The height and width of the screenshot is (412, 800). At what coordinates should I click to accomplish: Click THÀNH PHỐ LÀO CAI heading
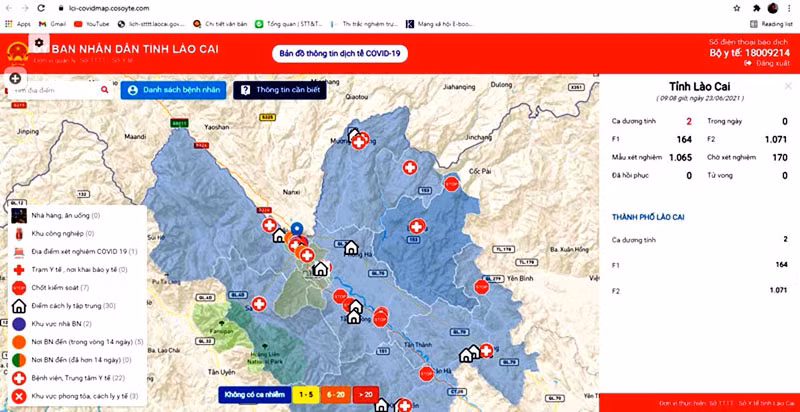click(x=648, y=217)
